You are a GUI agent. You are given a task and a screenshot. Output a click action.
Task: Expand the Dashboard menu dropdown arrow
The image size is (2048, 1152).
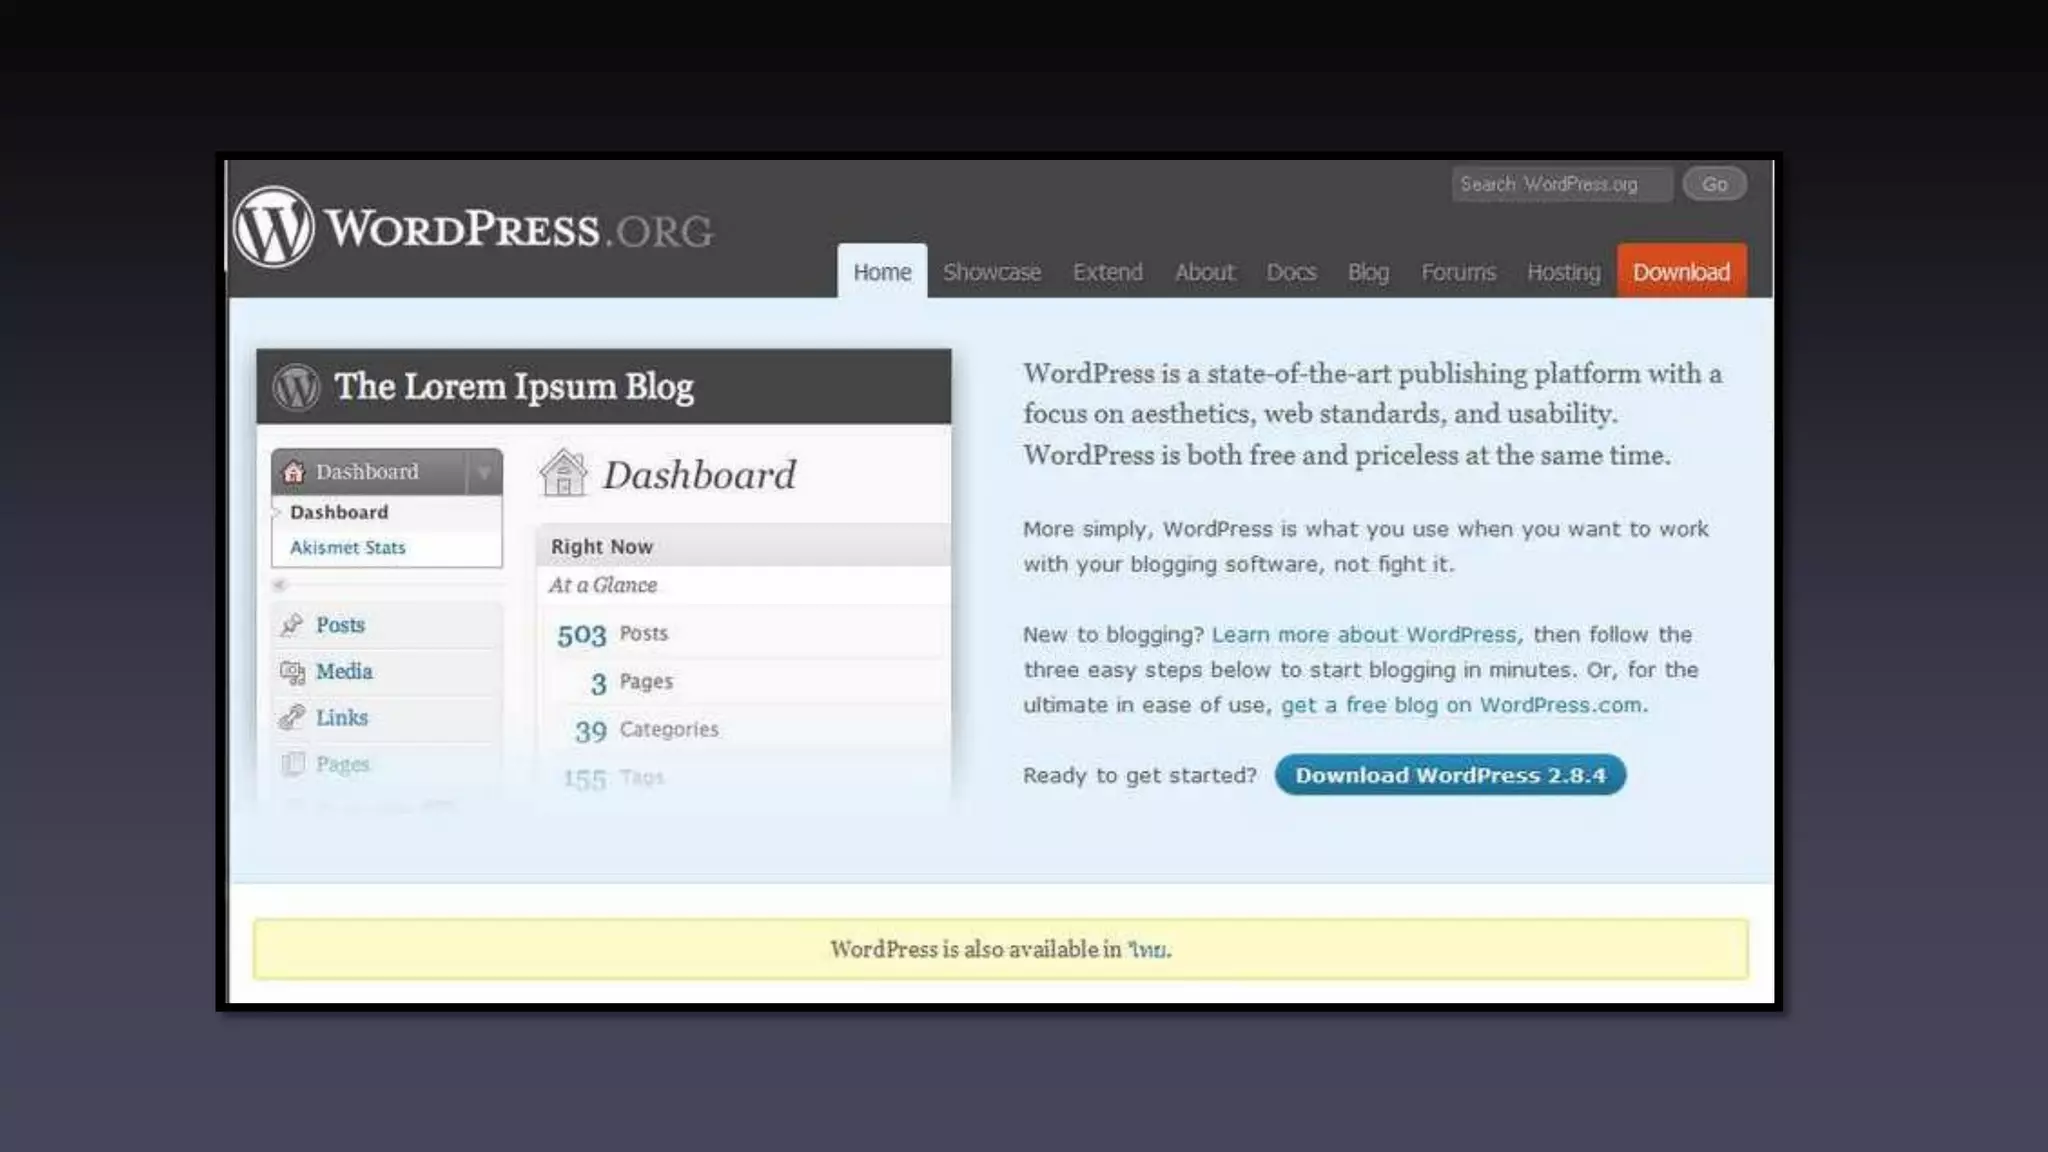[484, 472]
